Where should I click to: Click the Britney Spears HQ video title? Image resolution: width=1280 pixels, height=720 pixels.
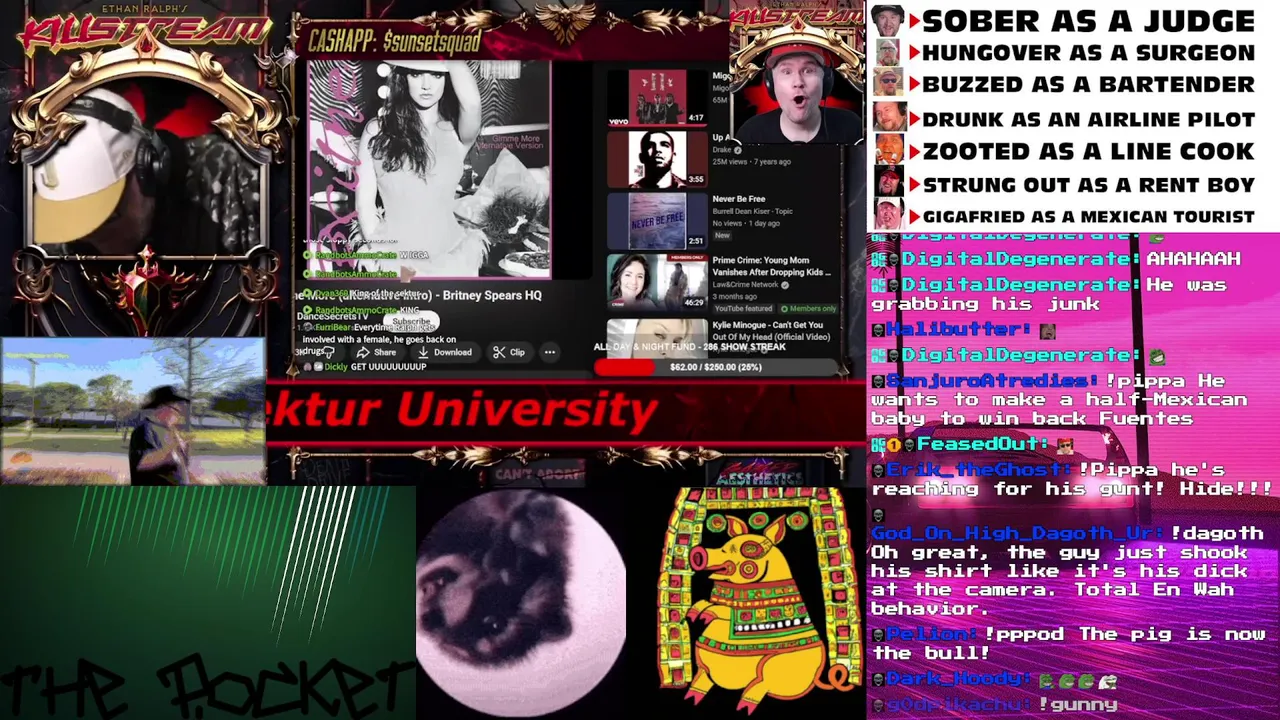pyautogui.click(x=418, y=295)
